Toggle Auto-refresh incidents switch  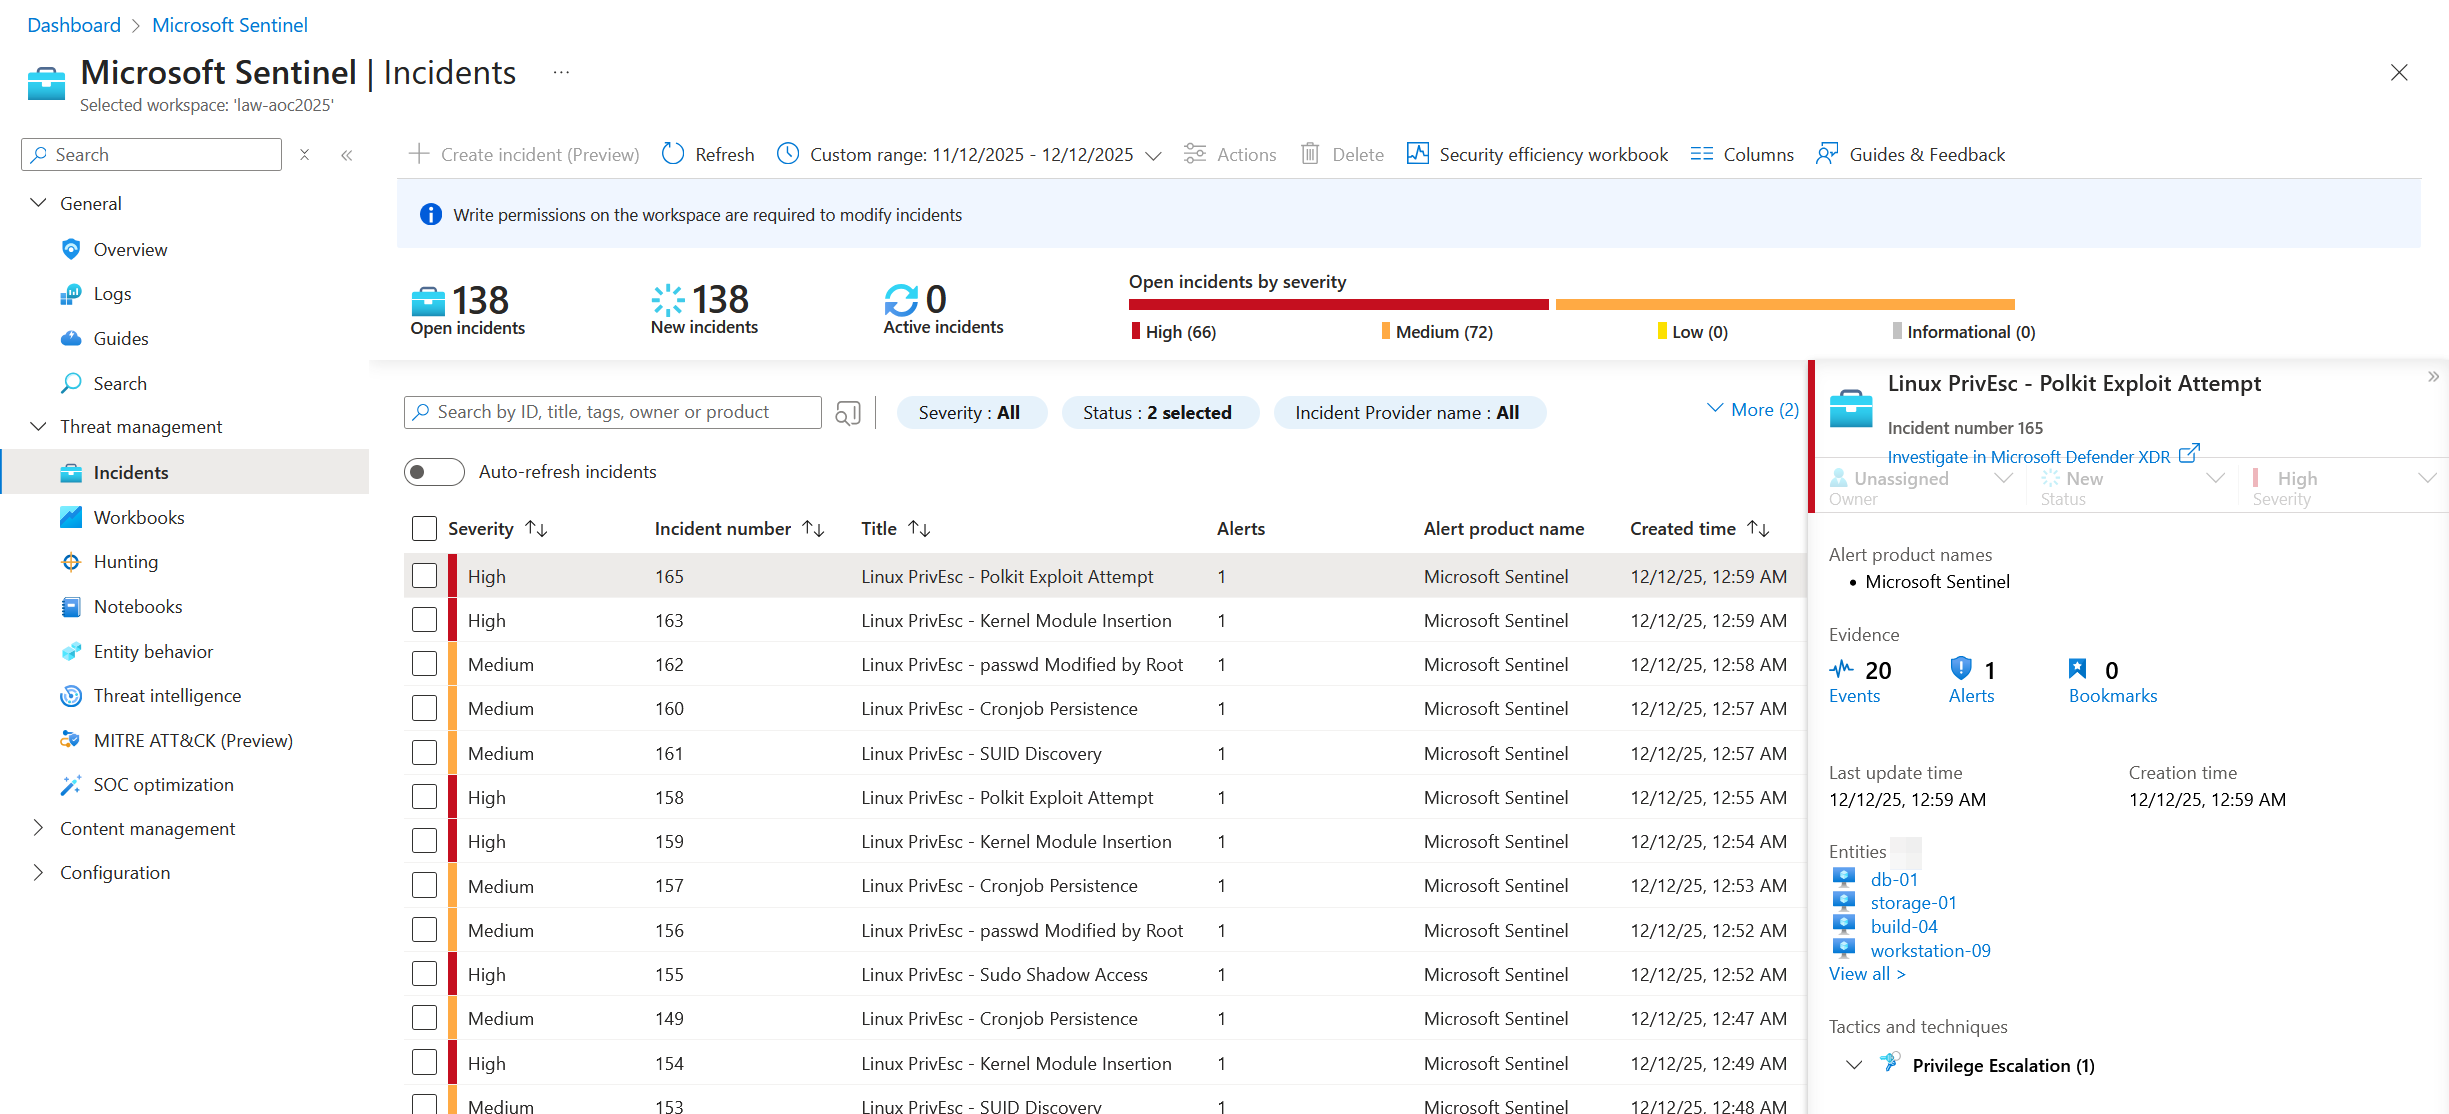point(434,472)
